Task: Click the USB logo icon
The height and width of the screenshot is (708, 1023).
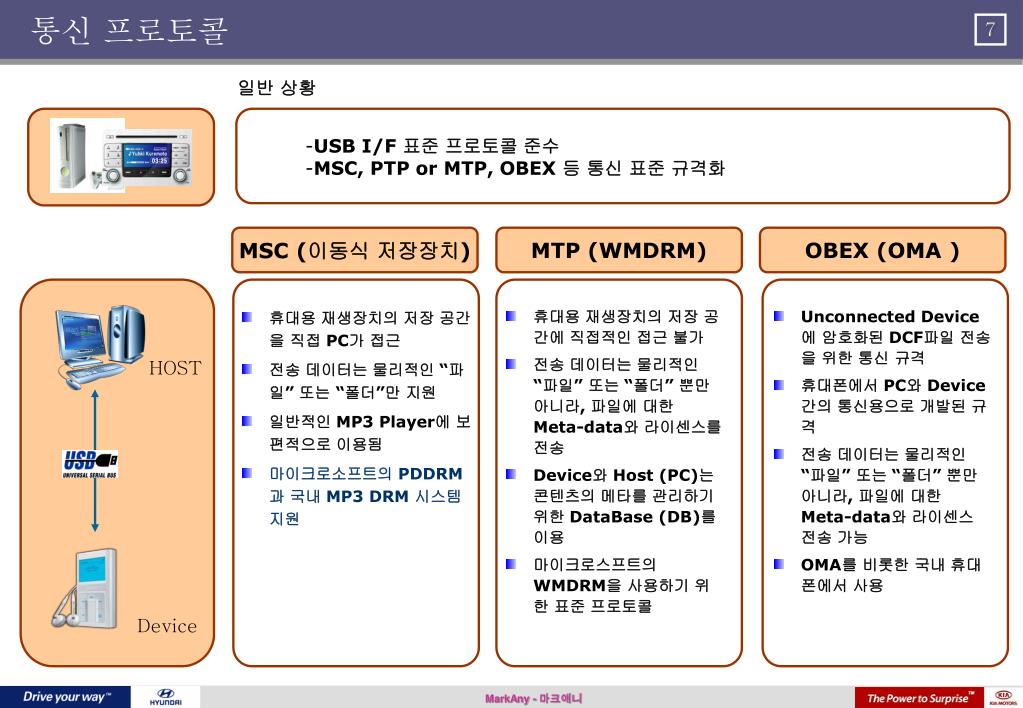Action: [x=90, y=464]
